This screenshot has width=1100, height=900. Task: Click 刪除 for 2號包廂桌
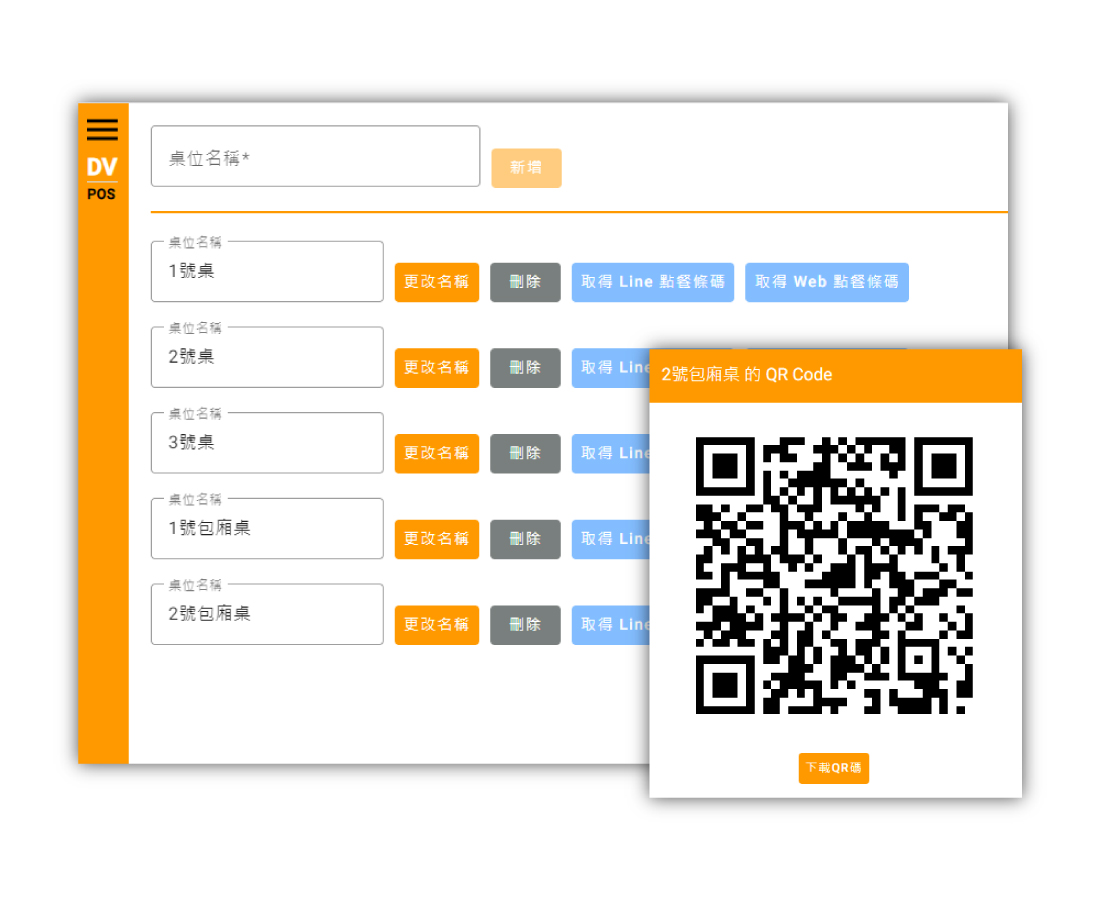pos(525,624)
